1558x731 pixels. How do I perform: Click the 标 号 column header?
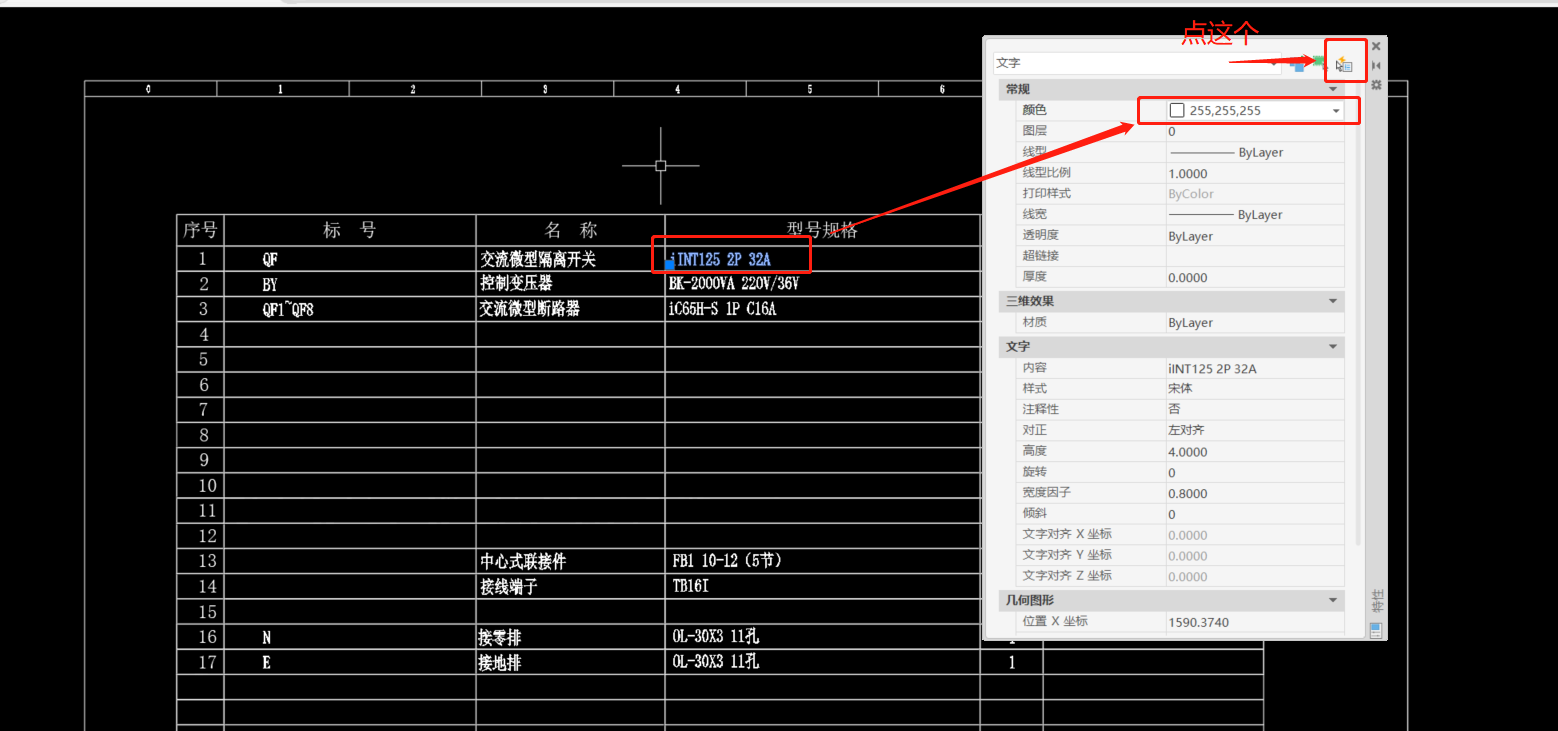(350, 230)
